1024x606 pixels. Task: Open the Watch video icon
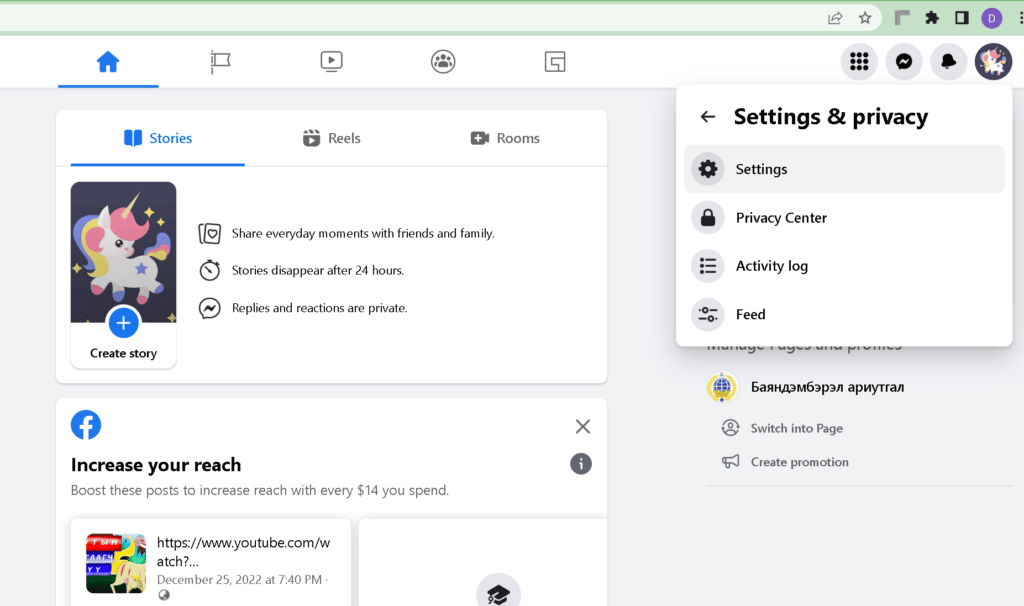click(x=332, y=62)
